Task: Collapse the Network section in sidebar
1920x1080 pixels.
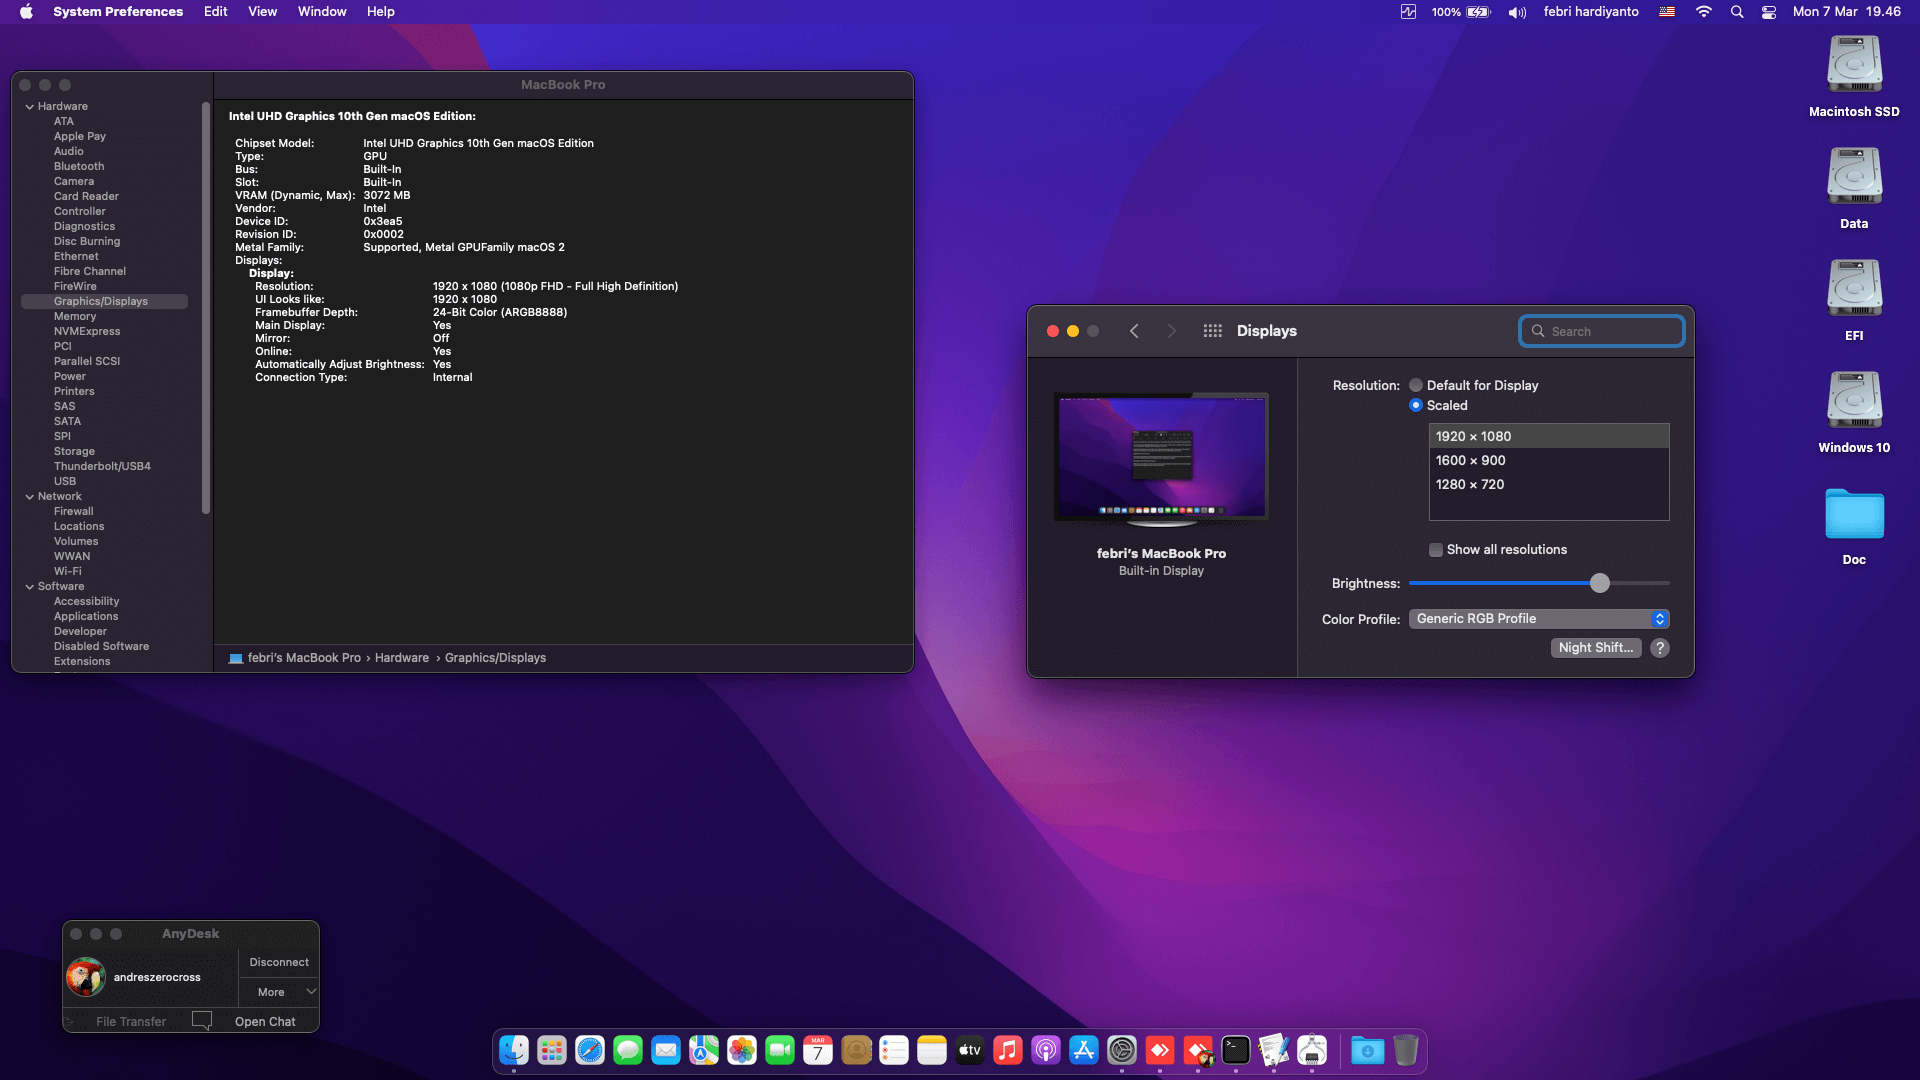Action: (x=29, y=497)
